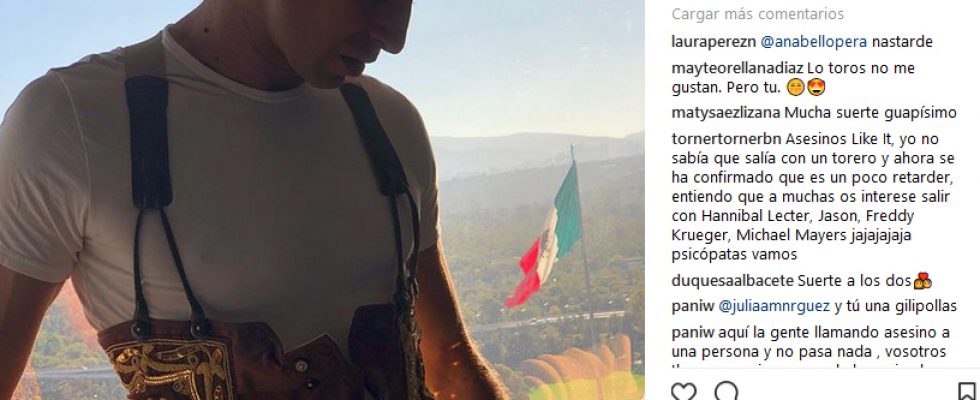Viewport: 980px width, 400px height.
Task: Click the smiling emoji after Pero tu
Action: coord(795,88)
